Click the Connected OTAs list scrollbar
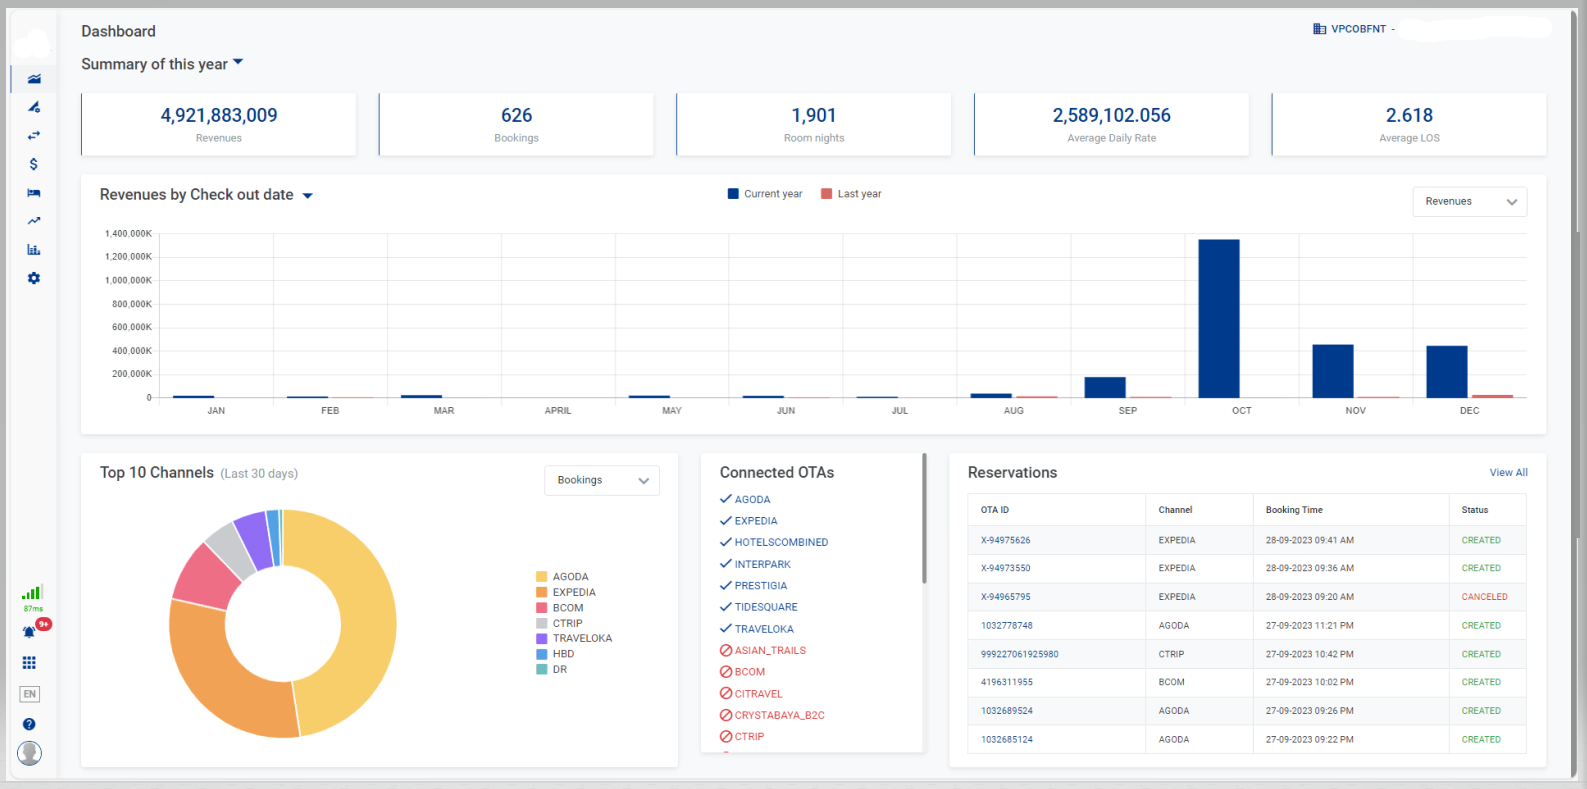 (x=924, y=520)
